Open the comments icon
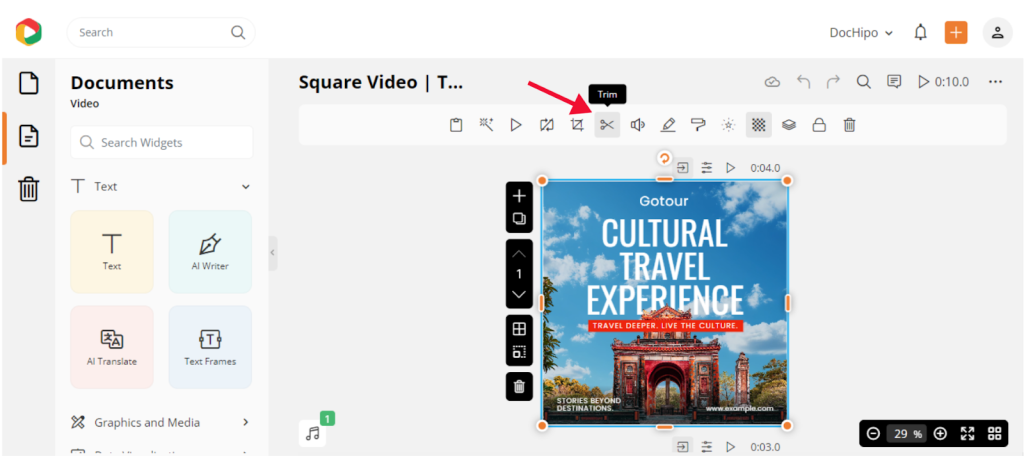 [x=894, y=82]
